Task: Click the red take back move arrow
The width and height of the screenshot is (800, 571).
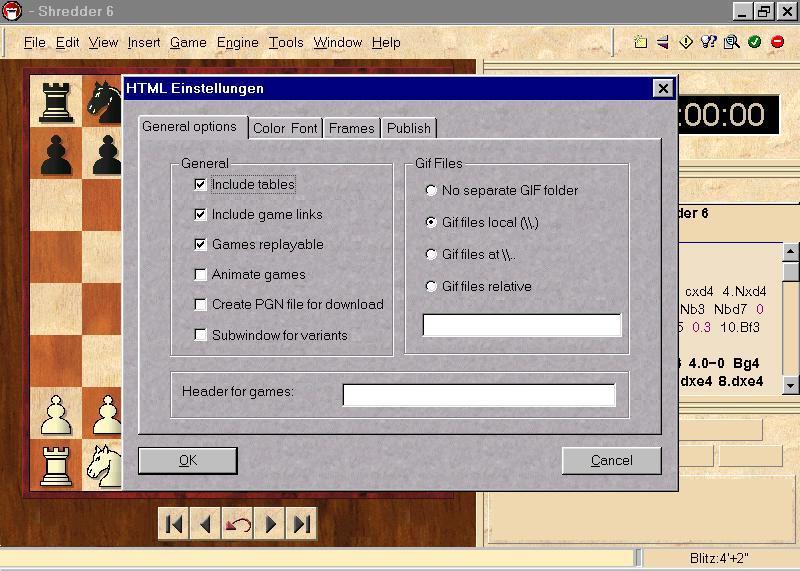Action: click(x=238, y=524)
